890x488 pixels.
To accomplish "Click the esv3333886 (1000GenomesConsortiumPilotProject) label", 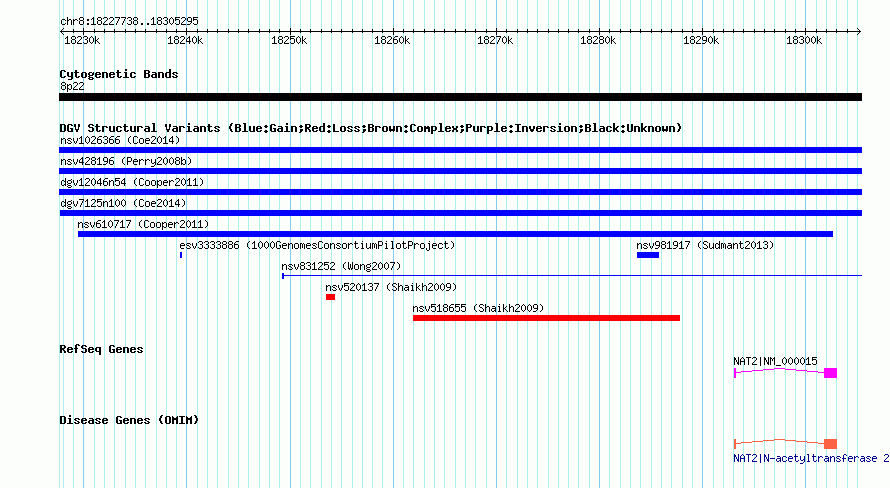I will tap(317, 245).
